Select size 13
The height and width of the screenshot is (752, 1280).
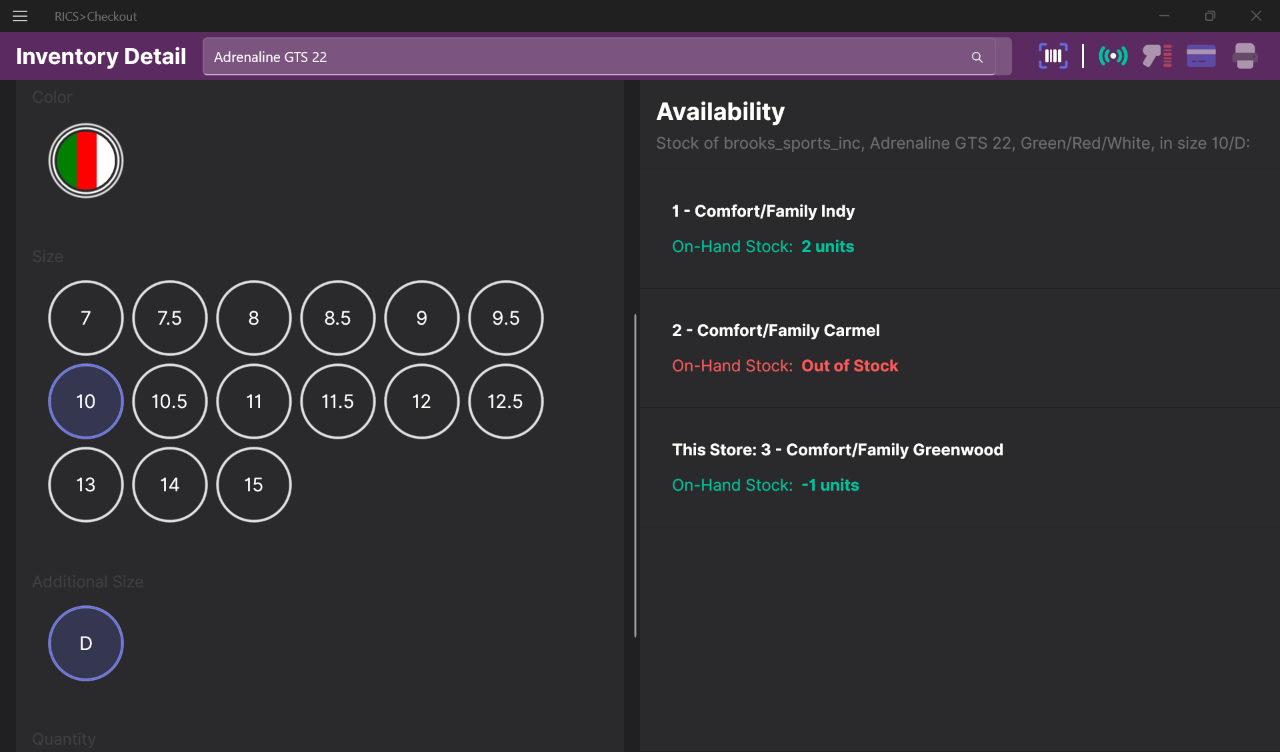[x=86, y=485]
